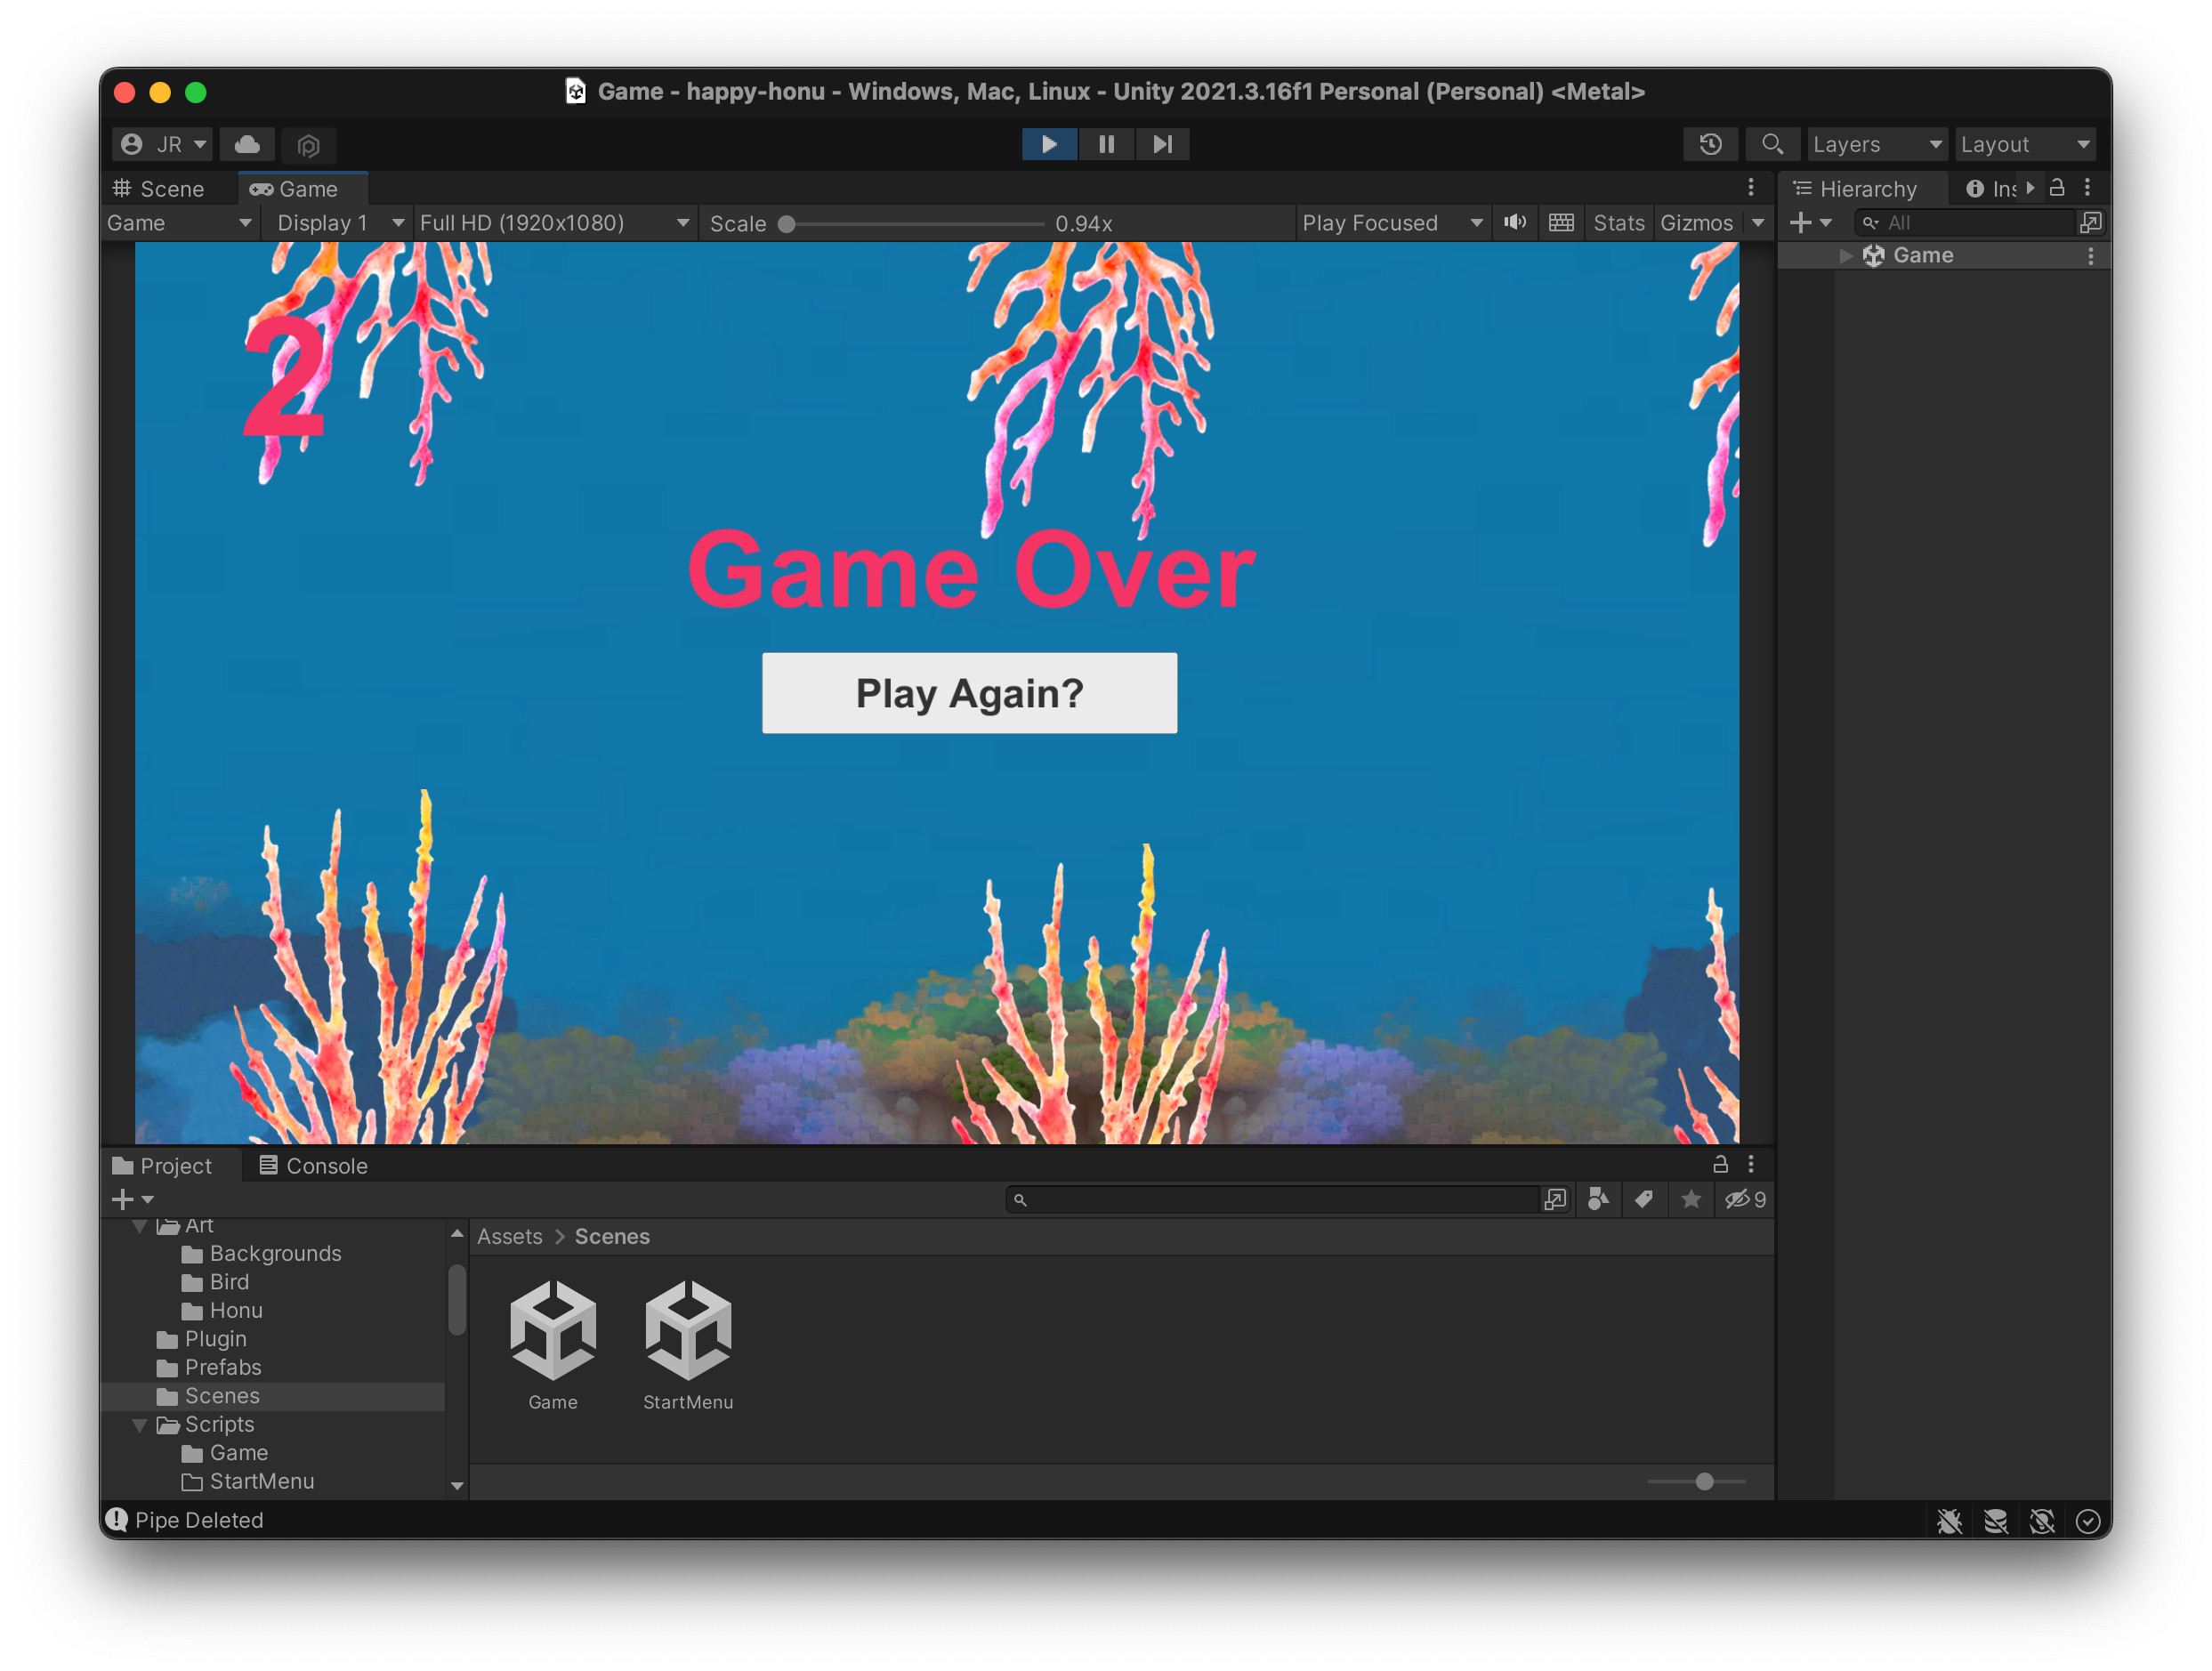
Task: Switch to the Console tab
Action: click(x=313, y=1166)
